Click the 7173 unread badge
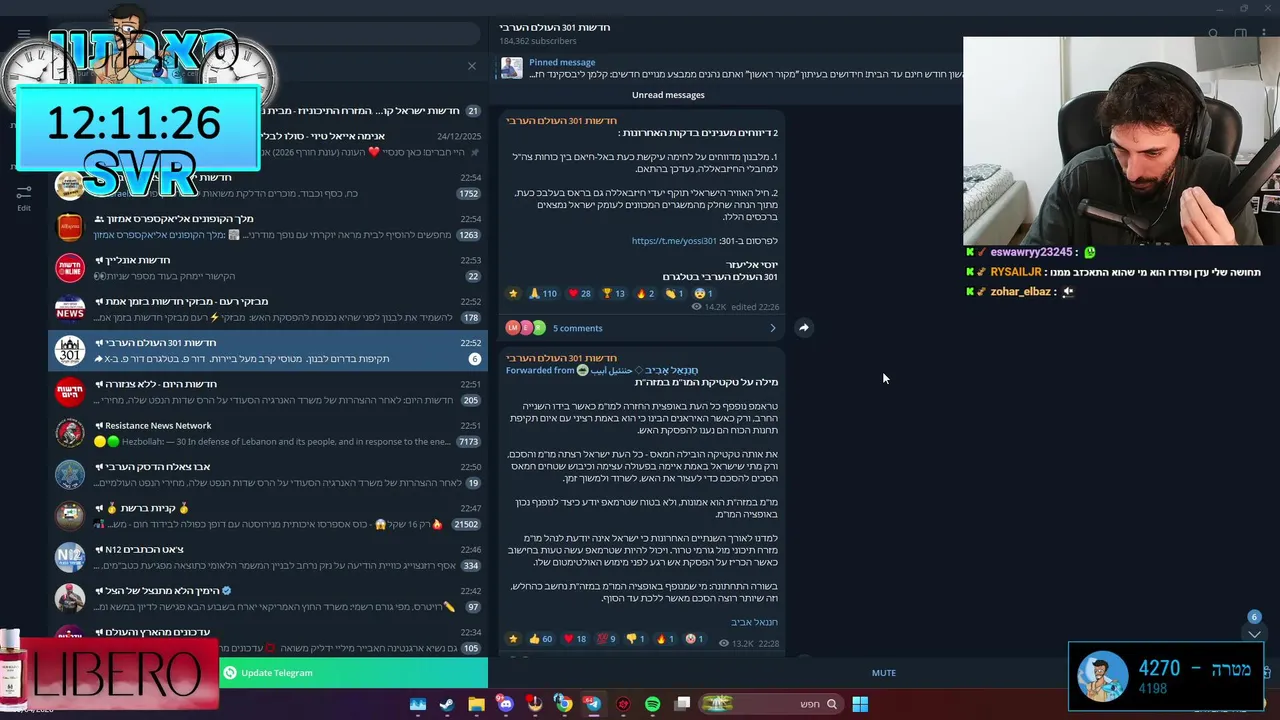This screenshot has height=720, width=1280. tap(468, 441)
